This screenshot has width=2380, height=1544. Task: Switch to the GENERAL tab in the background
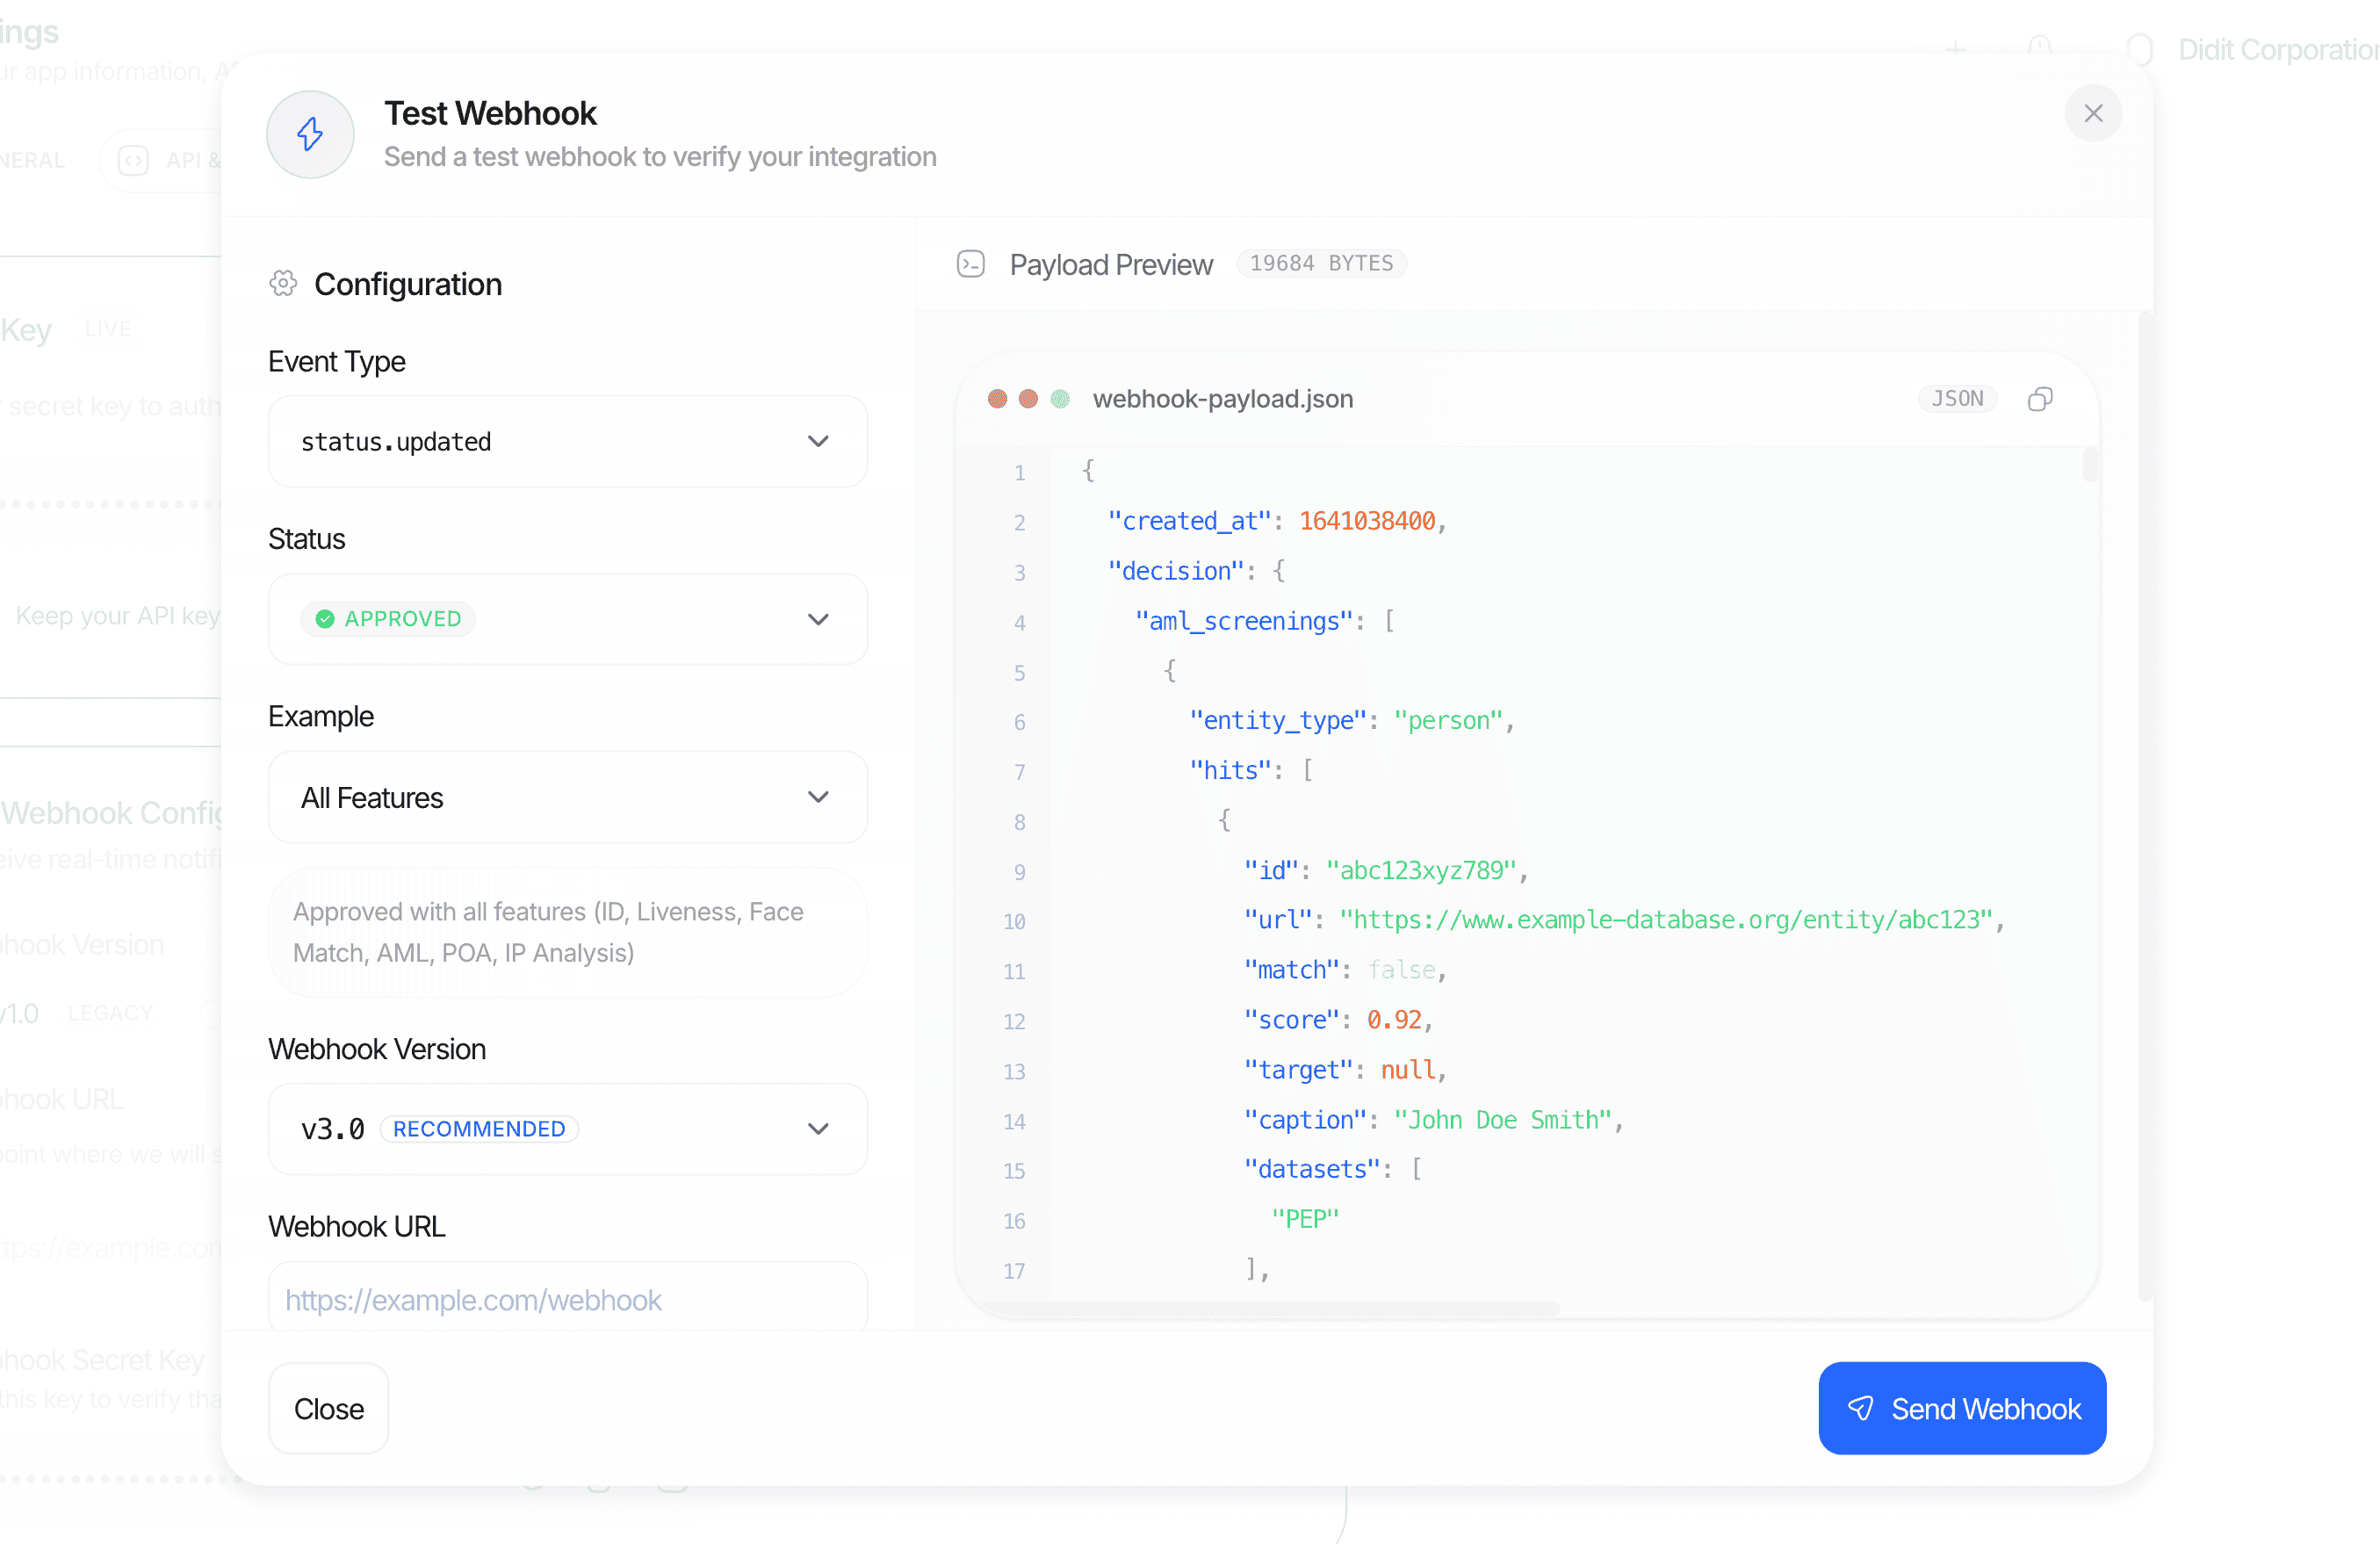coord(30,160)
